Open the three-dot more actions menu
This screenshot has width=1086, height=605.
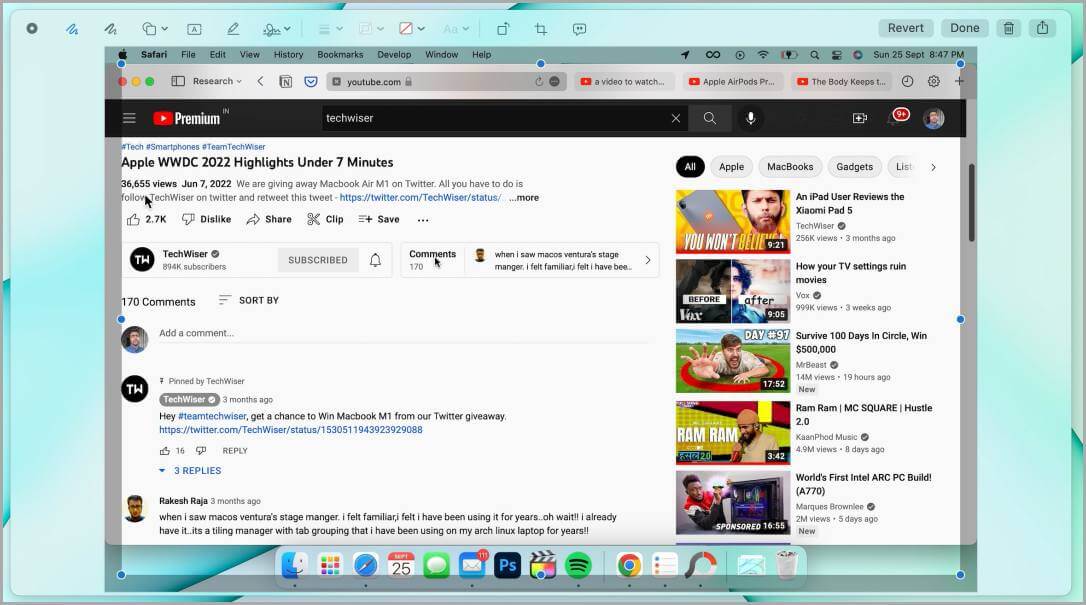[x=423, y=220]
